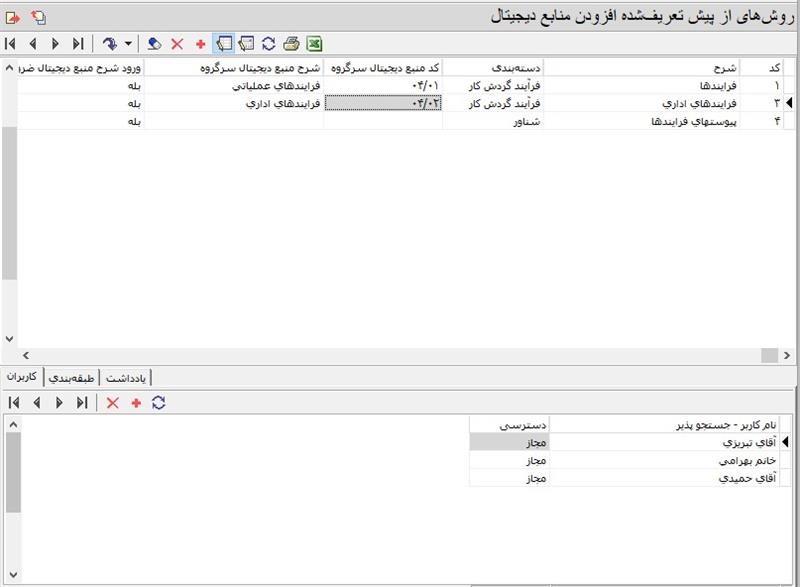Switch to the یادداشت tab

pyautogui.click(x=127, y=377)
